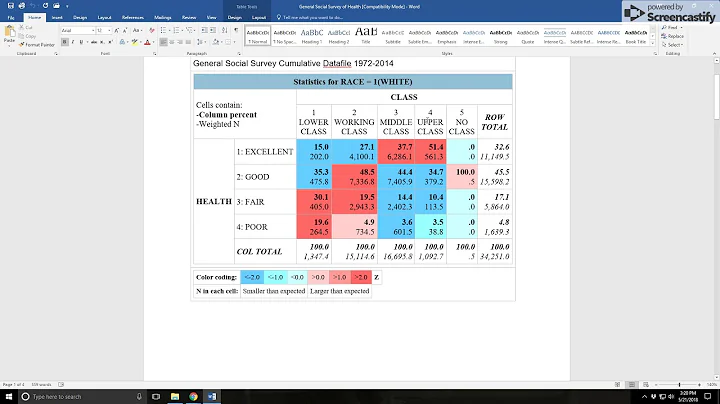Click the Text Effects icon
This screenshot has width=720, height=404.
122,42
